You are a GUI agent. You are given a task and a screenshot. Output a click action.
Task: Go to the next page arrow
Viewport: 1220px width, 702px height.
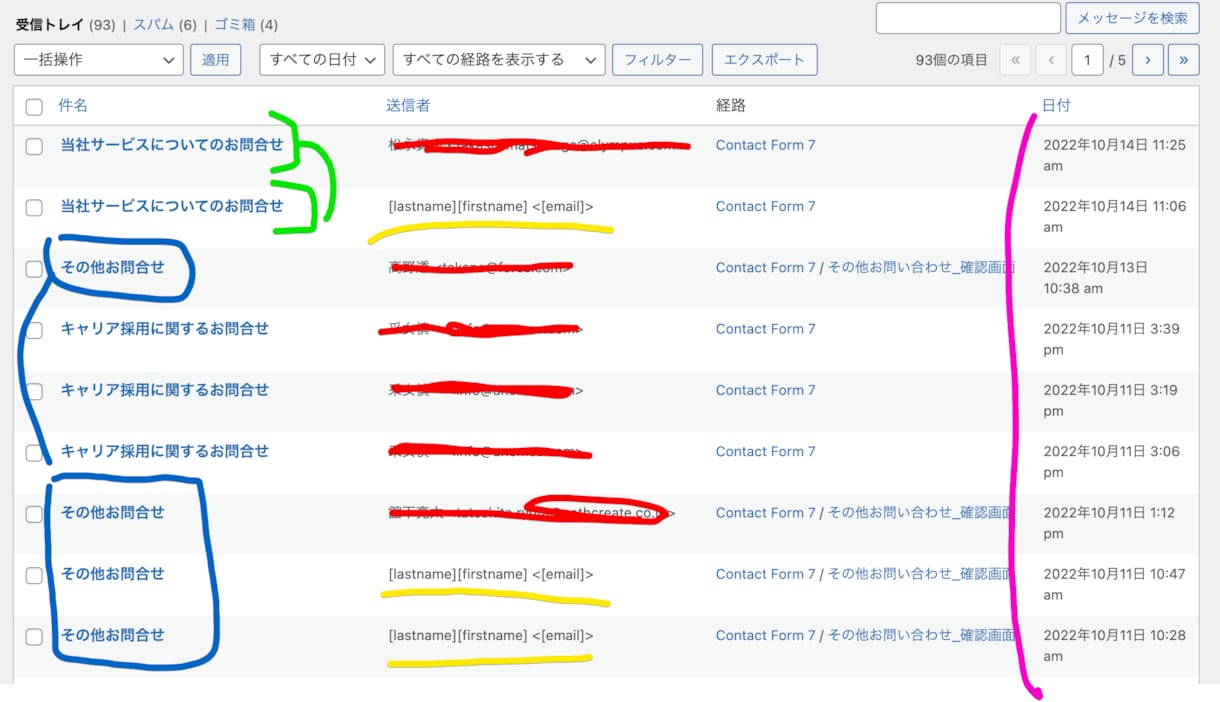(1147, 60)
